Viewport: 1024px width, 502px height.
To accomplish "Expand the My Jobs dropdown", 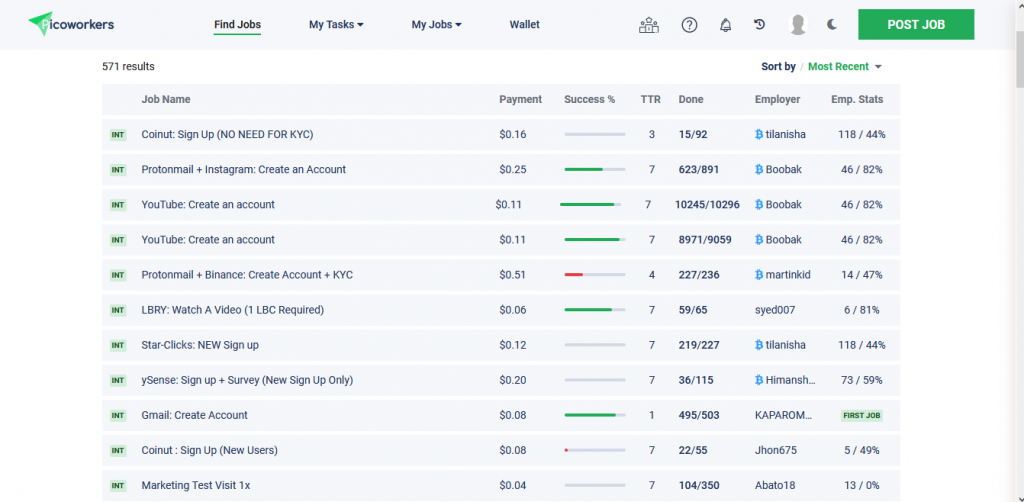I will tap(436, 24).
